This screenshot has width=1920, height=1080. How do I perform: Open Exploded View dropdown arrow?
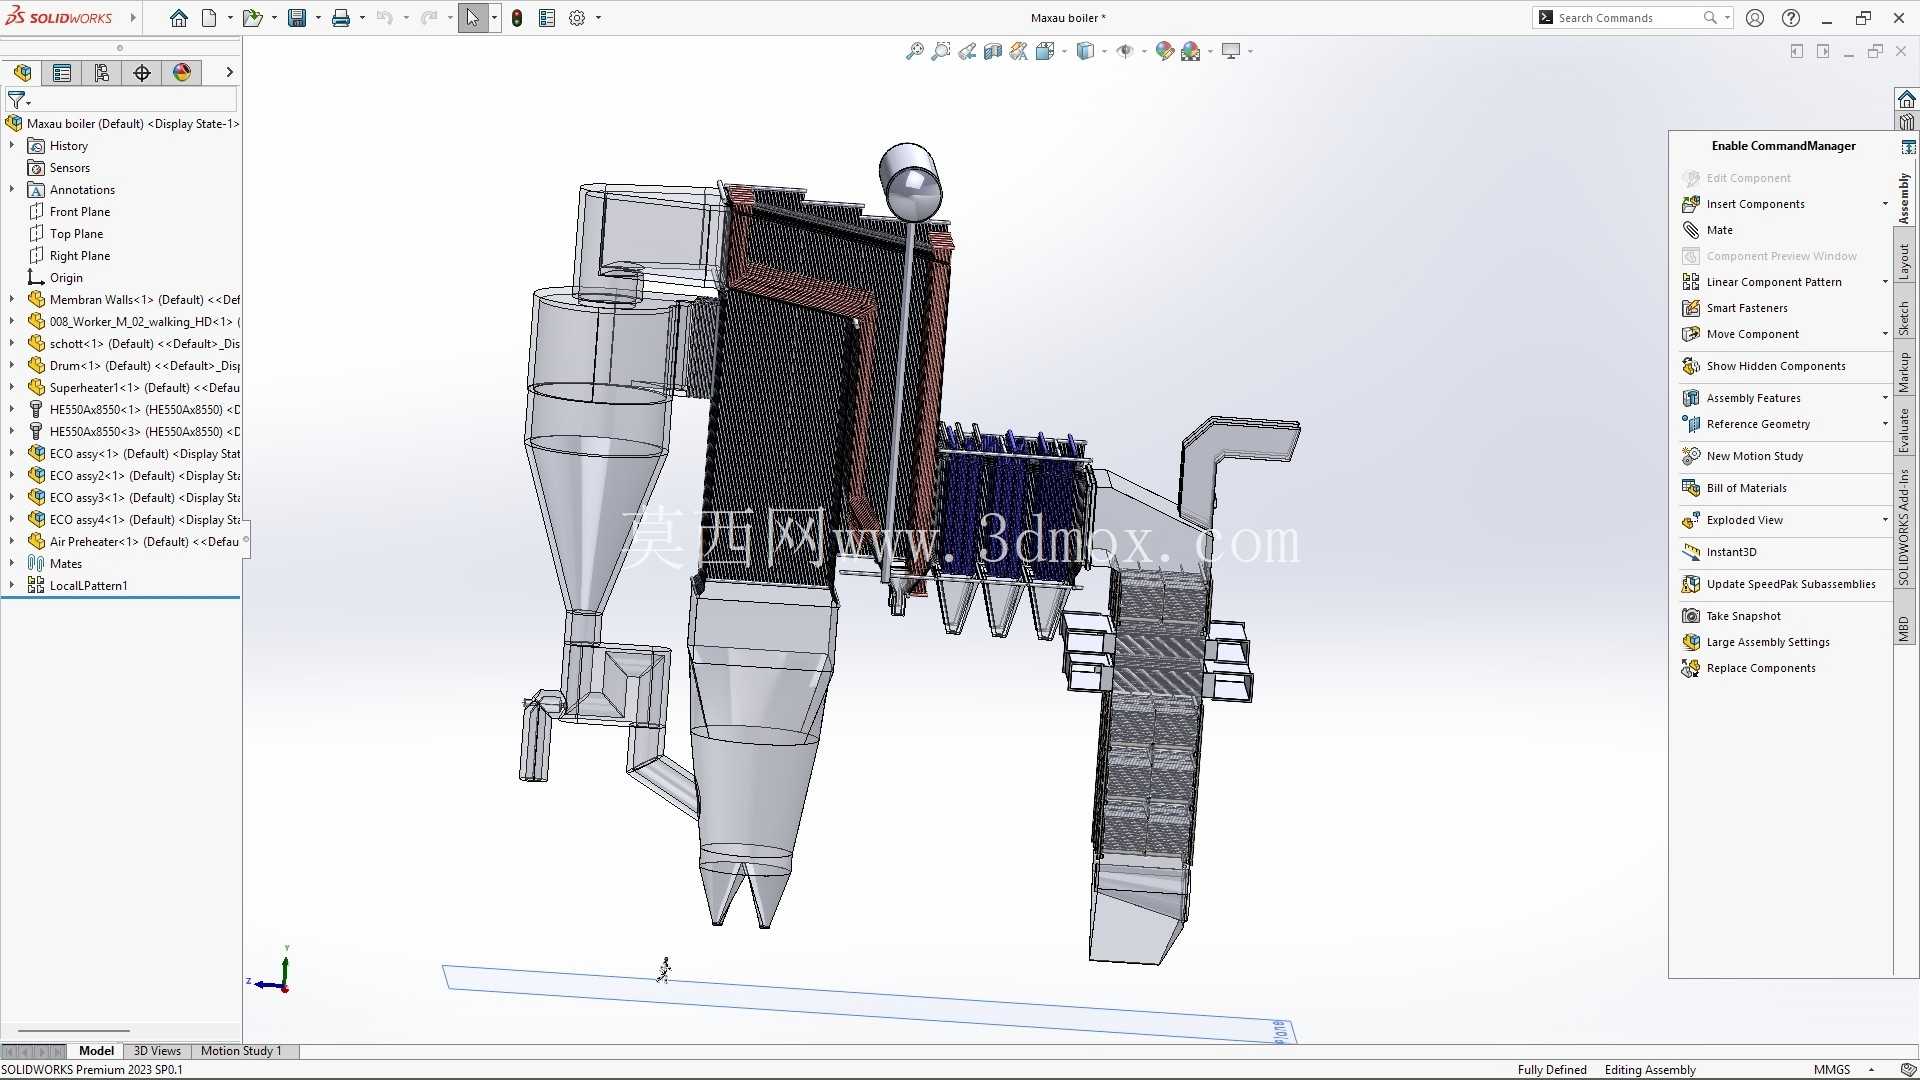pos(1885,520)
